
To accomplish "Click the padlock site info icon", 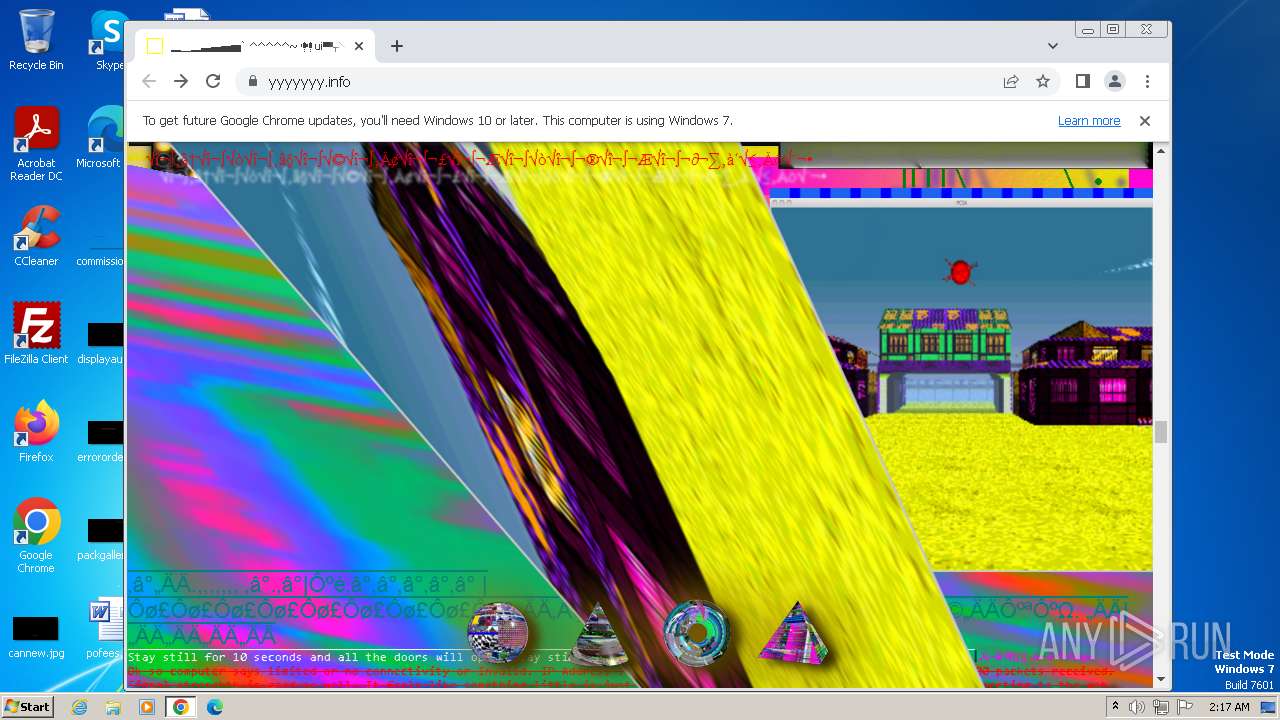I will 252,82.
